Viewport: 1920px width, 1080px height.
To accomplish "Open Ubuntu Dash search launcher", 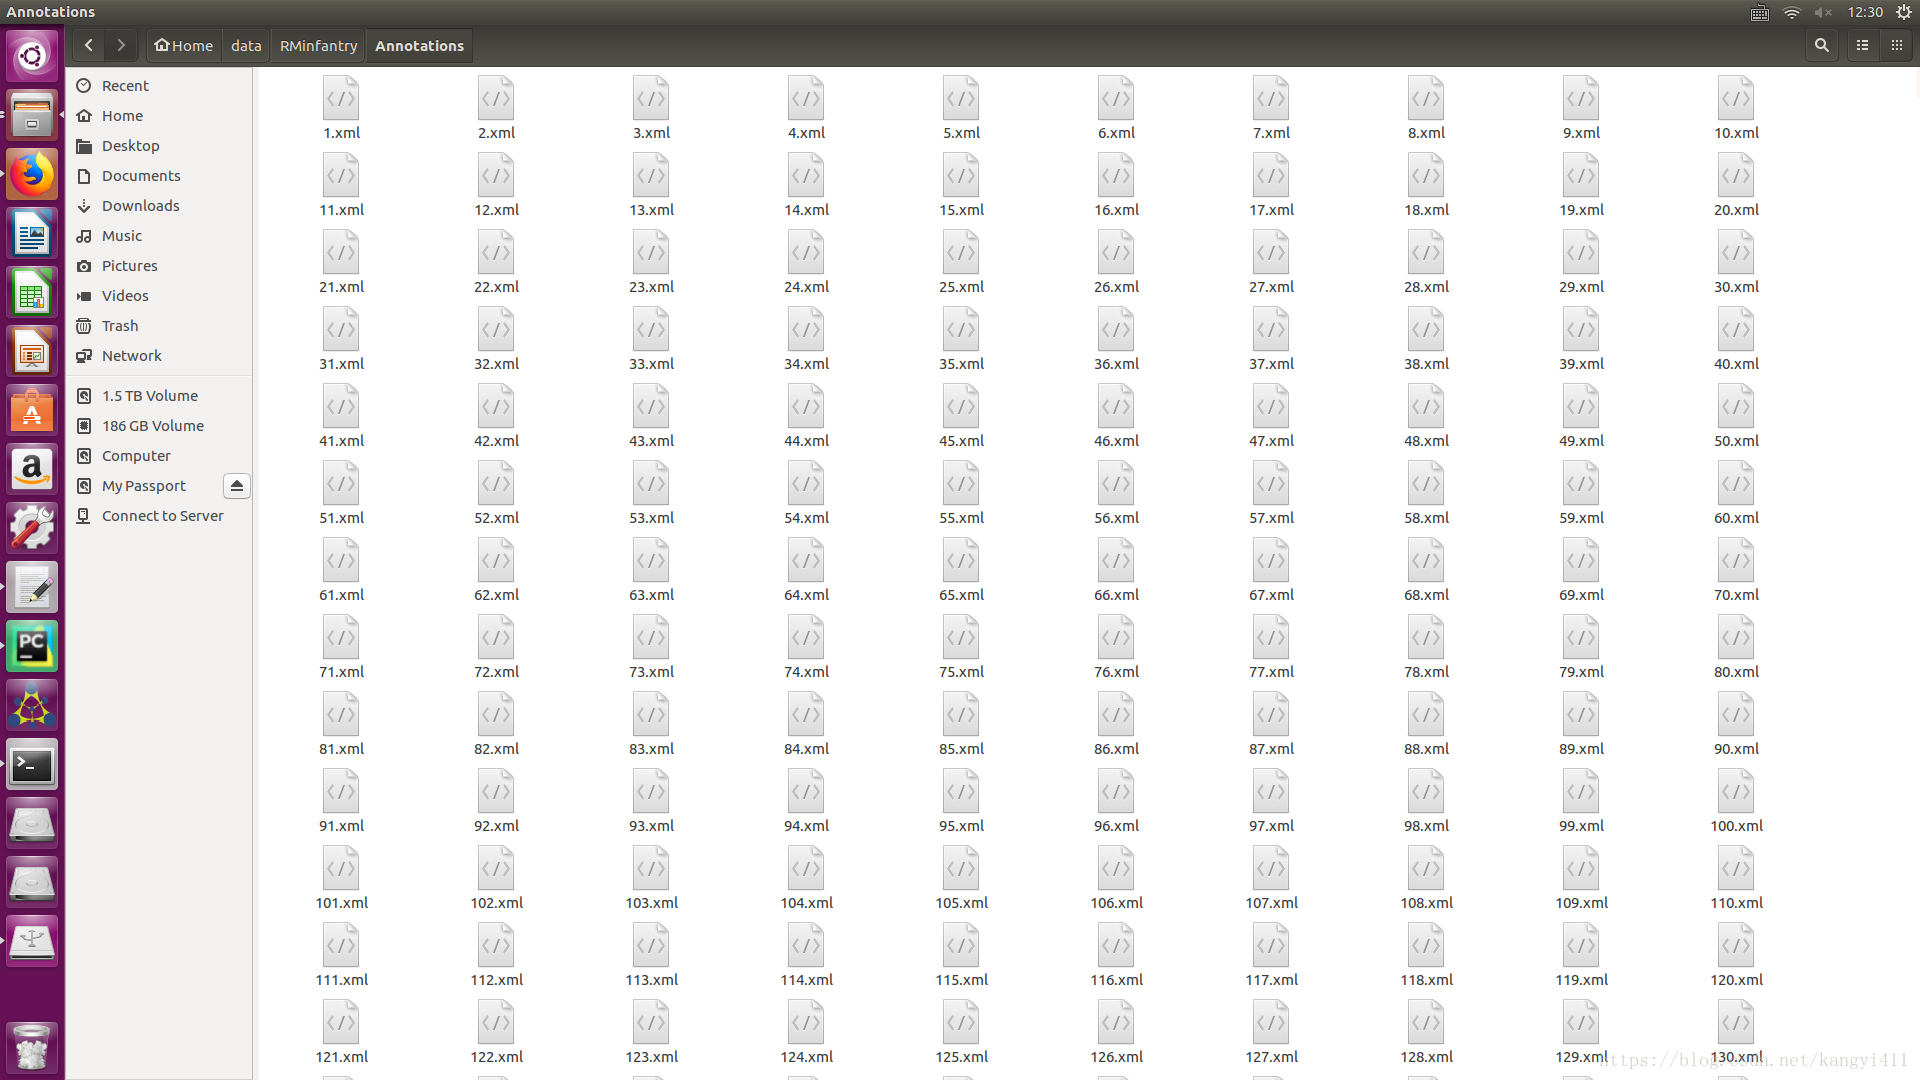I will [x=32, y=55].
